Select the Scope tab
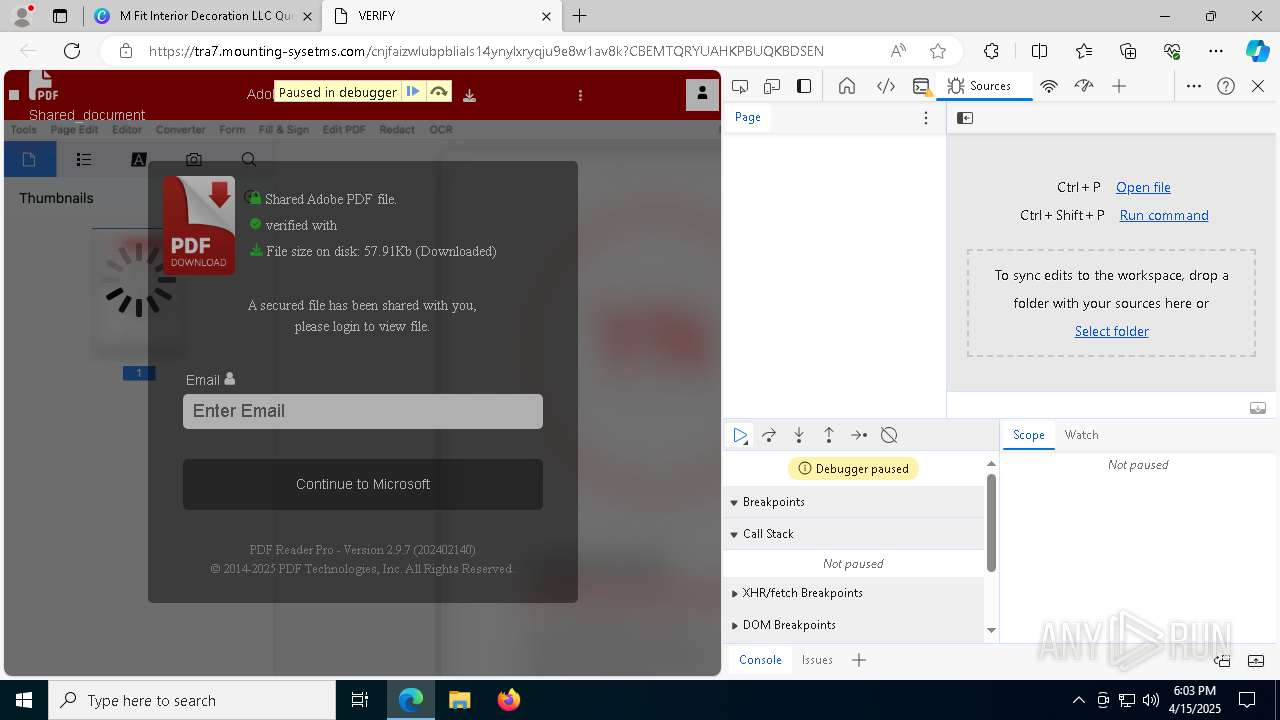Image resolution: width=1280 pixels, height=720 pixels. coord(1028,435)
